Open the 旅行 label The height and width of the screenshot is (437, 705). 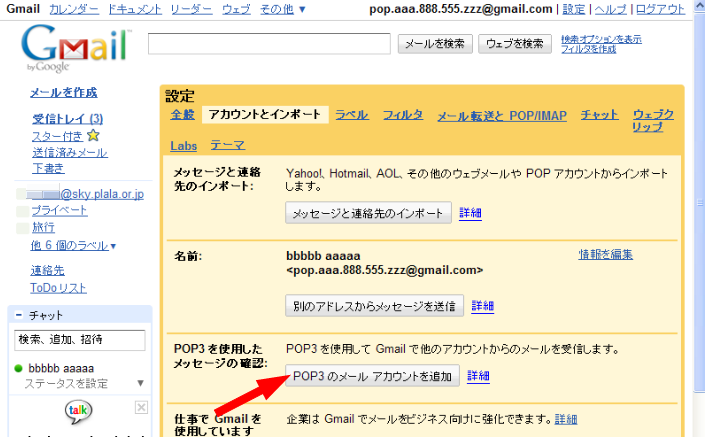pos(43,227)
